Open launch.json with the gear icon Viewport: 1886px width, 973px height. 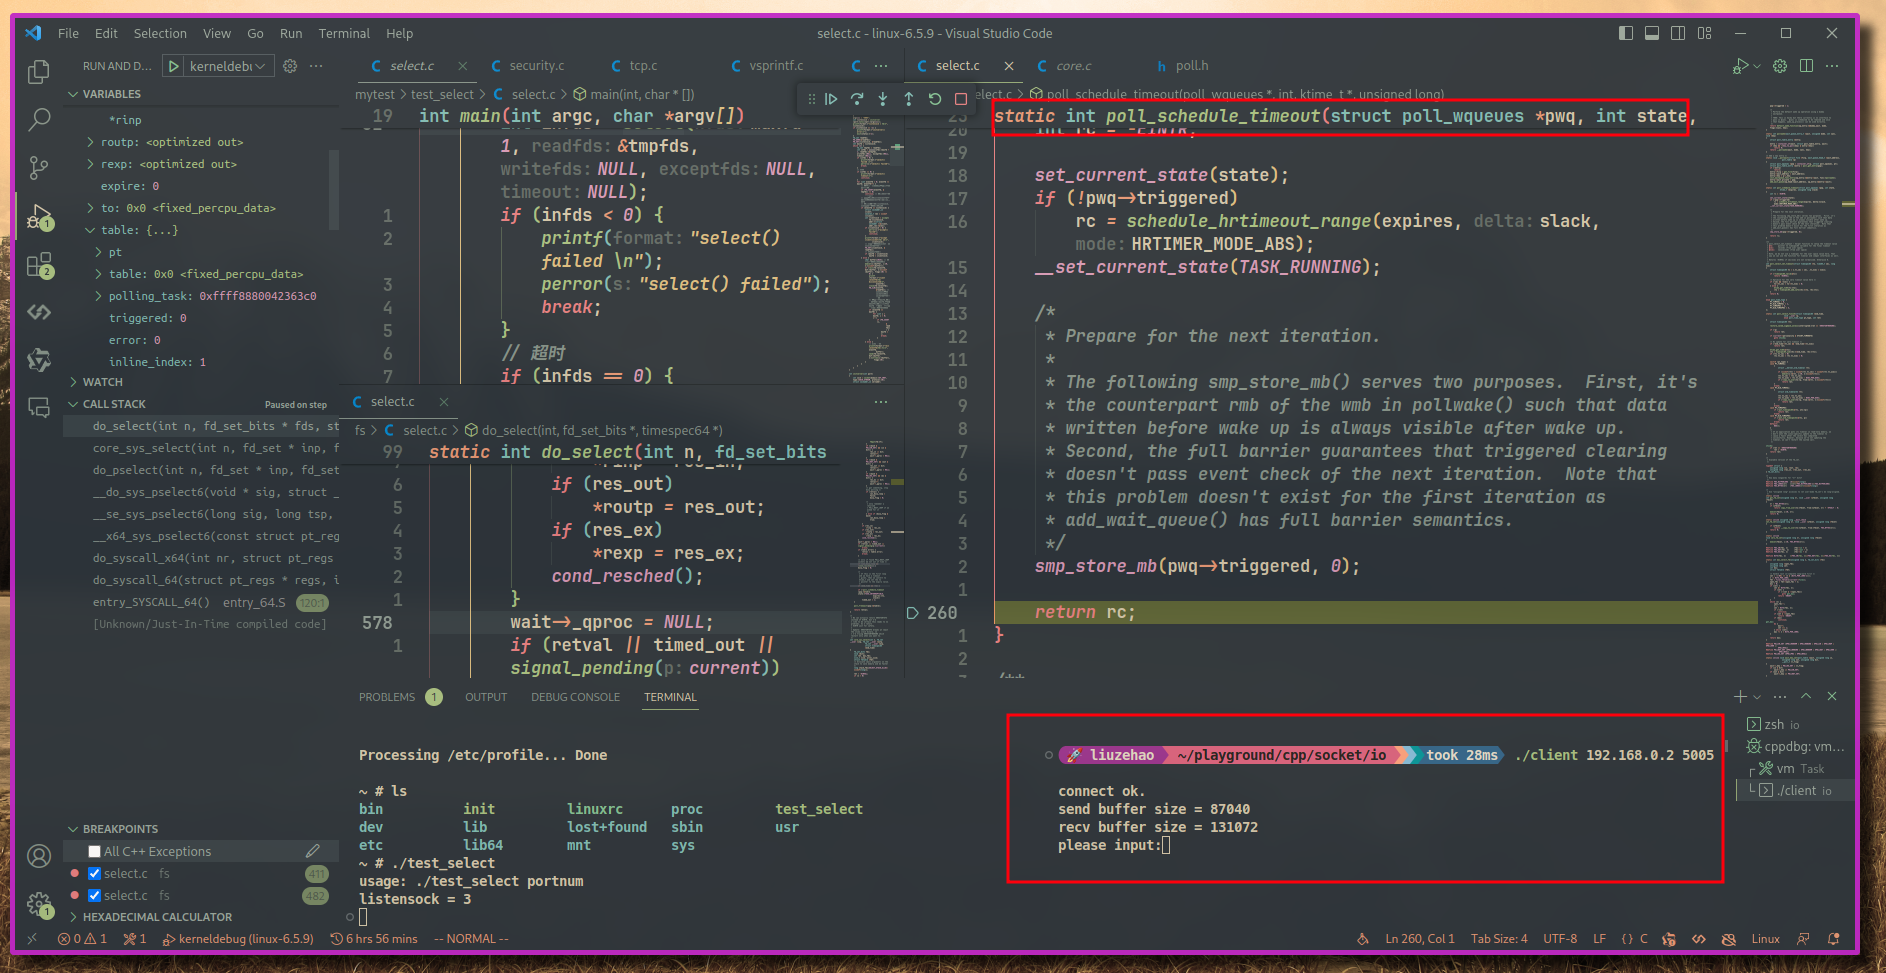(x=290, y=66)
